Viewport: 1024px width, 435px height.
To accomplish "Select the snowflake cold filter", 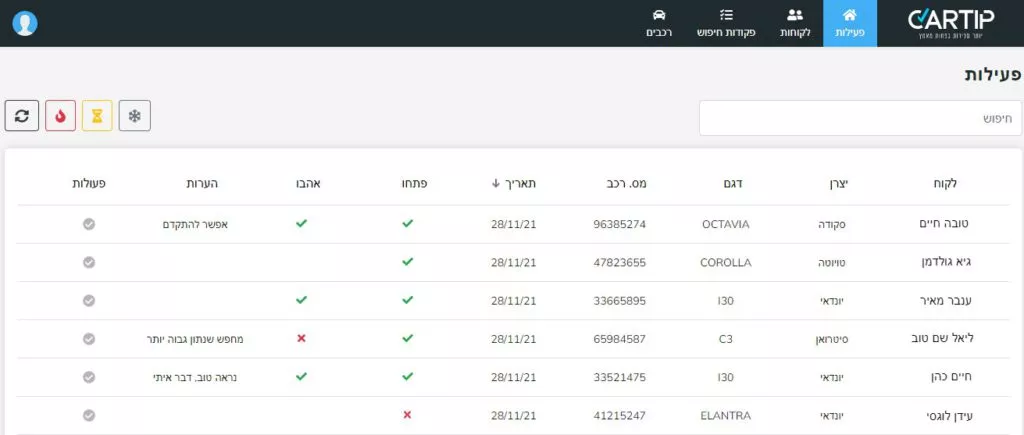I will (x=135, y=116).
